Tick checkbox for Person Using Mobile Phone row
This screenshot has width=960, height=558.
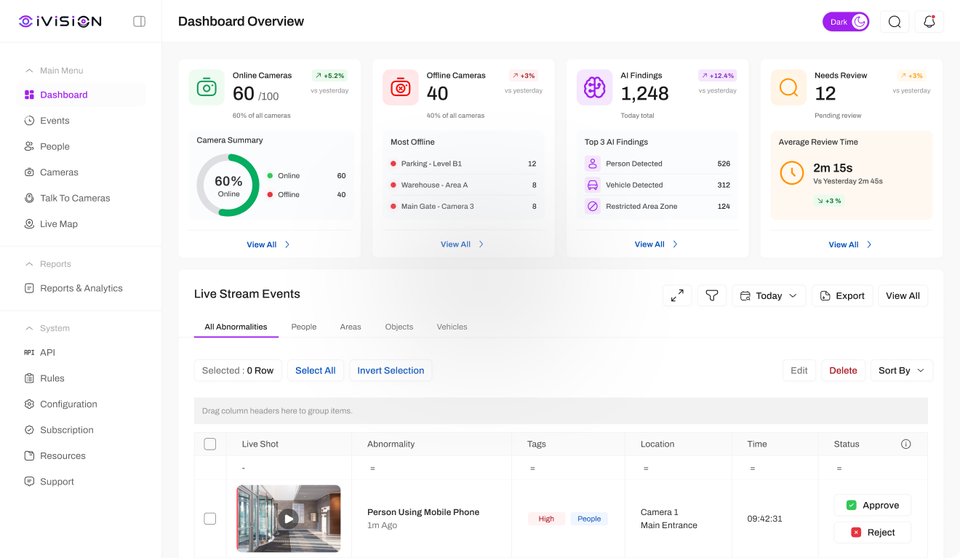point(210,519)
